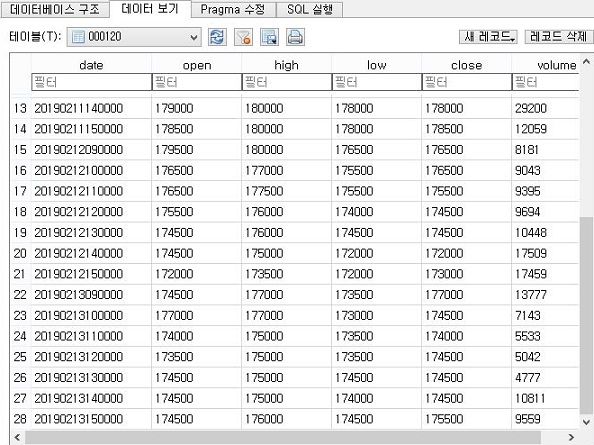
Task: Select volume cell 9043
Action: click(x=546, y=170)
